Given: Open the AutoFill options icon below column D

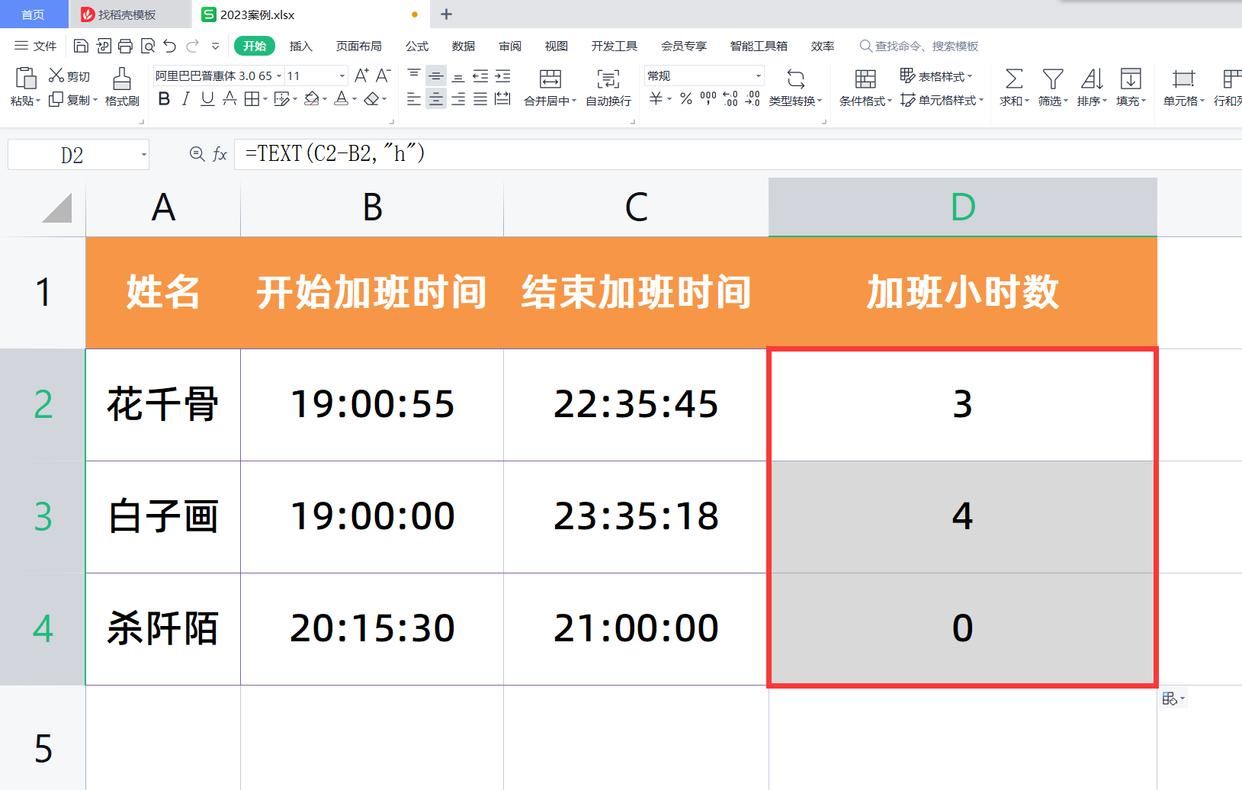Looking at the screenshot, I should (1173, 699).
